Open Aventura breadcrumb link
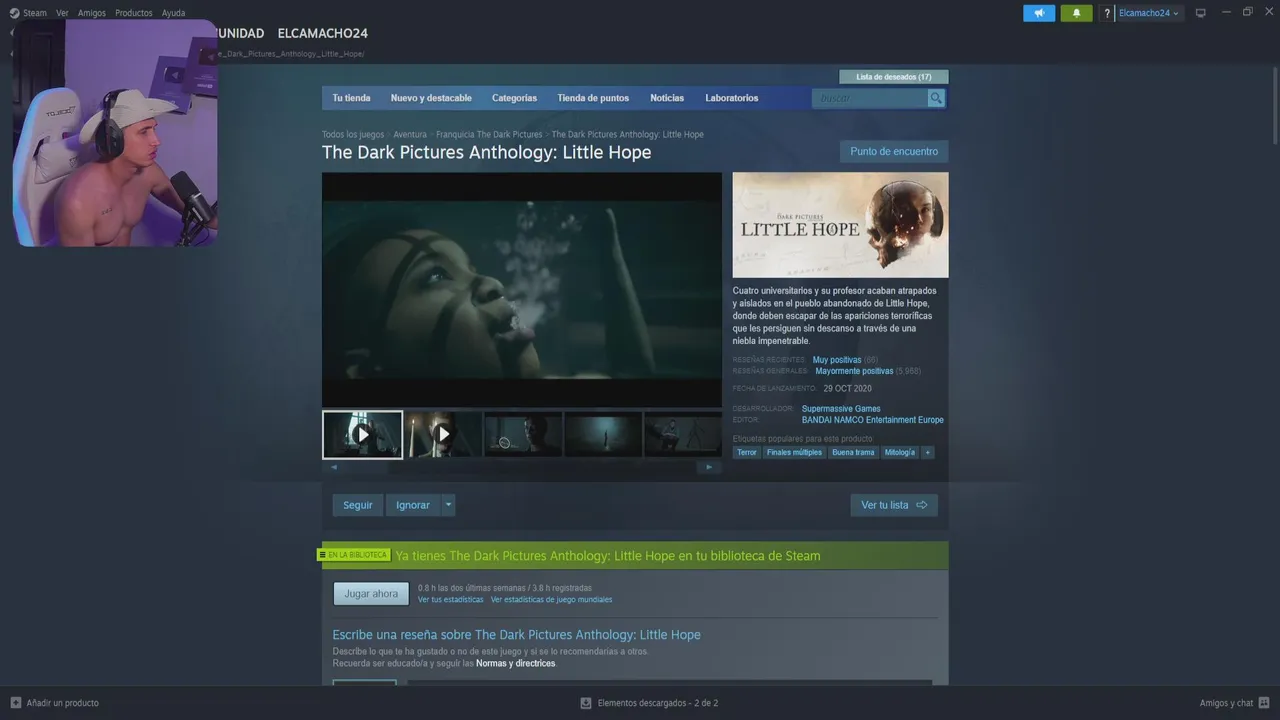The width and height of the screenshot is (1280, 720). [x=410, y=134]
